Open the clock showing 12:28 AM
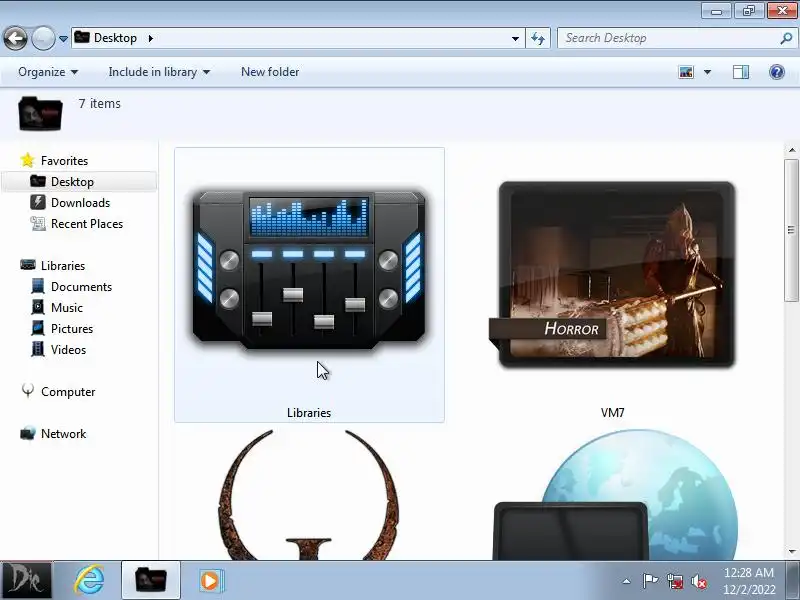Screen dimensions: 800x600 click(748, 581)
